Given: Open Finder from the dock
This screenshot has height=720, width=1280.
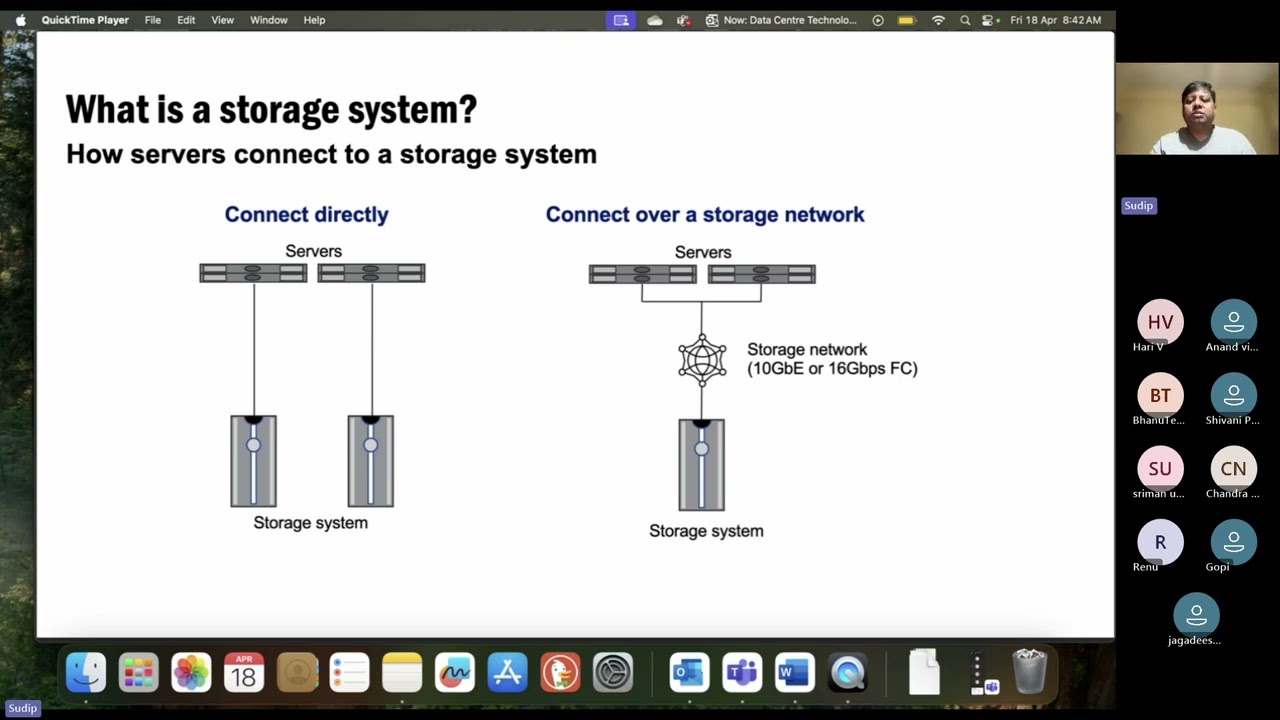Looking at the screenshot, I should pyautogui.click(x=86, y=672).
